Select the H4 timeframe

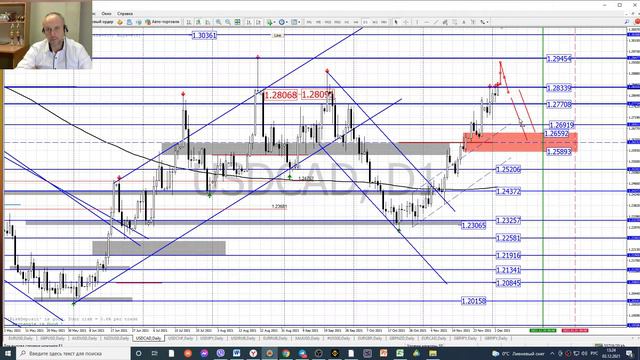(x=356, y=22)
